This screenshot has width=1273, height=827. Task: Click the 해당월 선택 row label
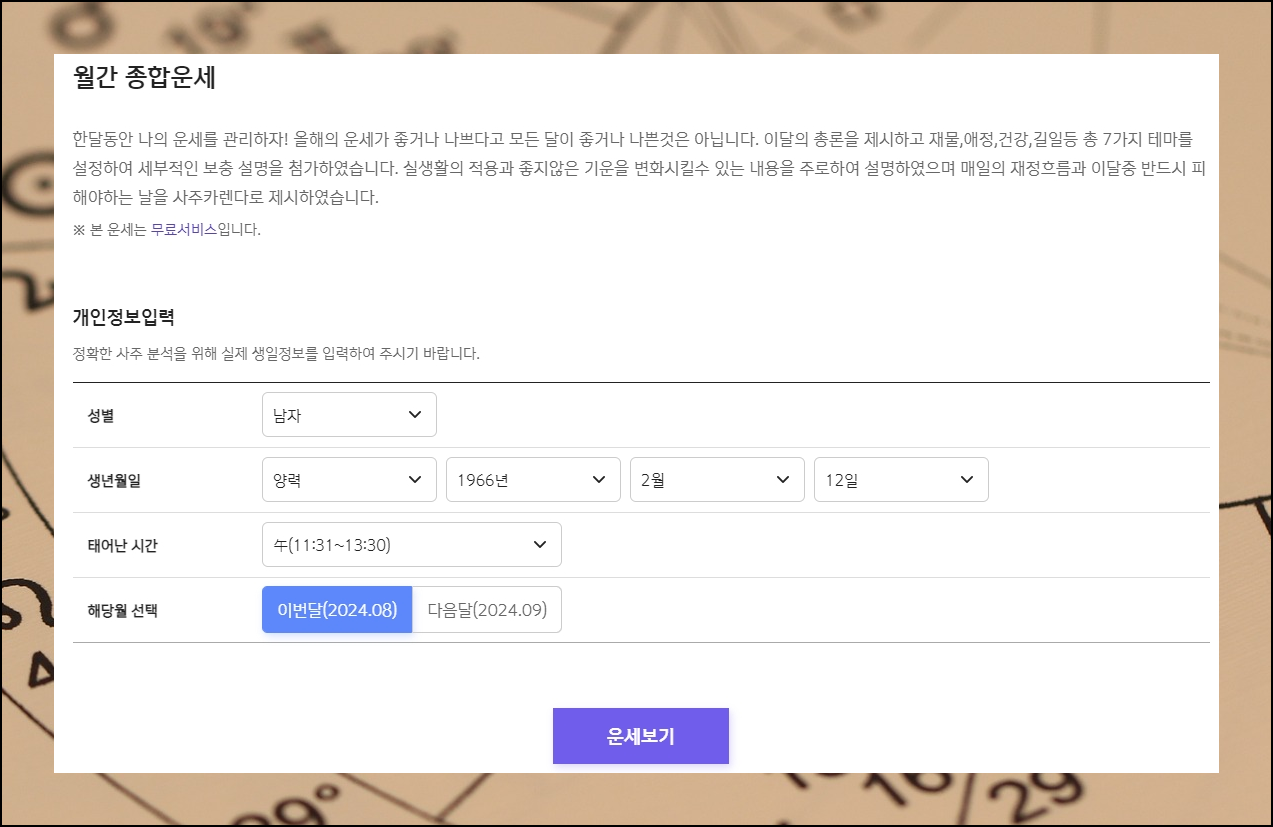122,611
